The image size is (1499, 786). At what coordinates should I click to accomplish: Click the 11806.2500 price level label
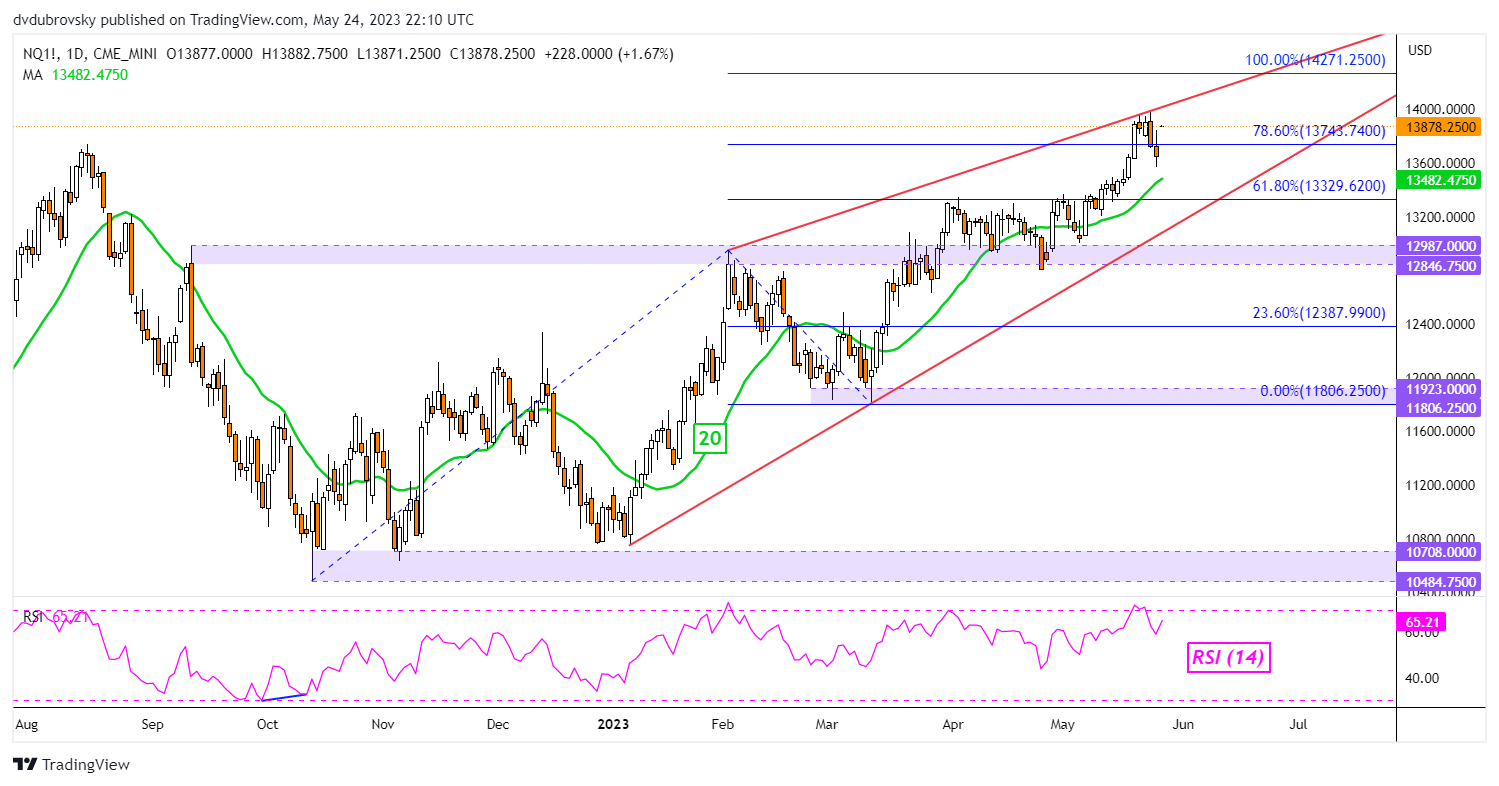(1441, 408)
